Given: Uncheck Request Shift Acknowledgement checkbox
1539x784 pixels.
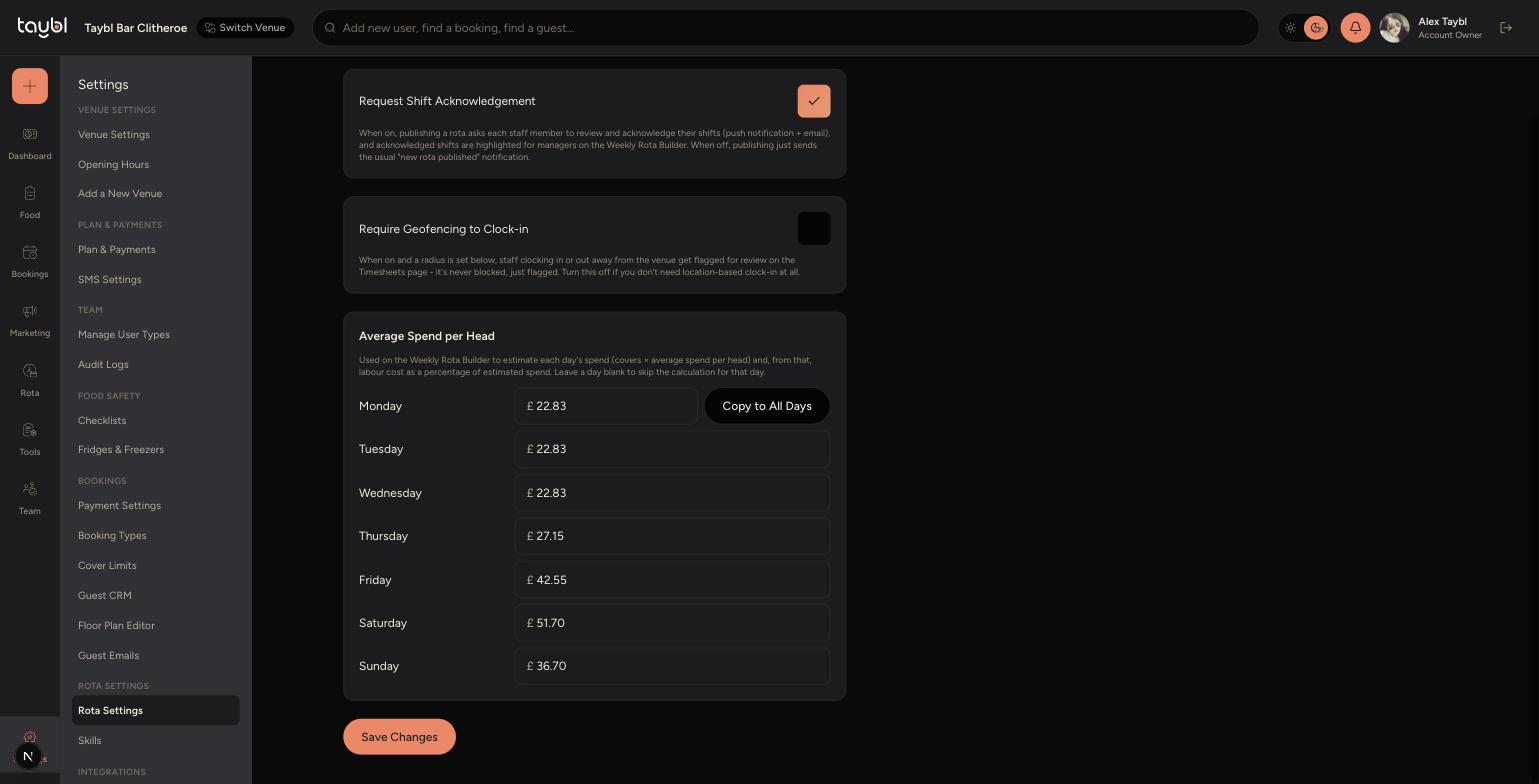Looking at the screenshot, I should point(814,101).
